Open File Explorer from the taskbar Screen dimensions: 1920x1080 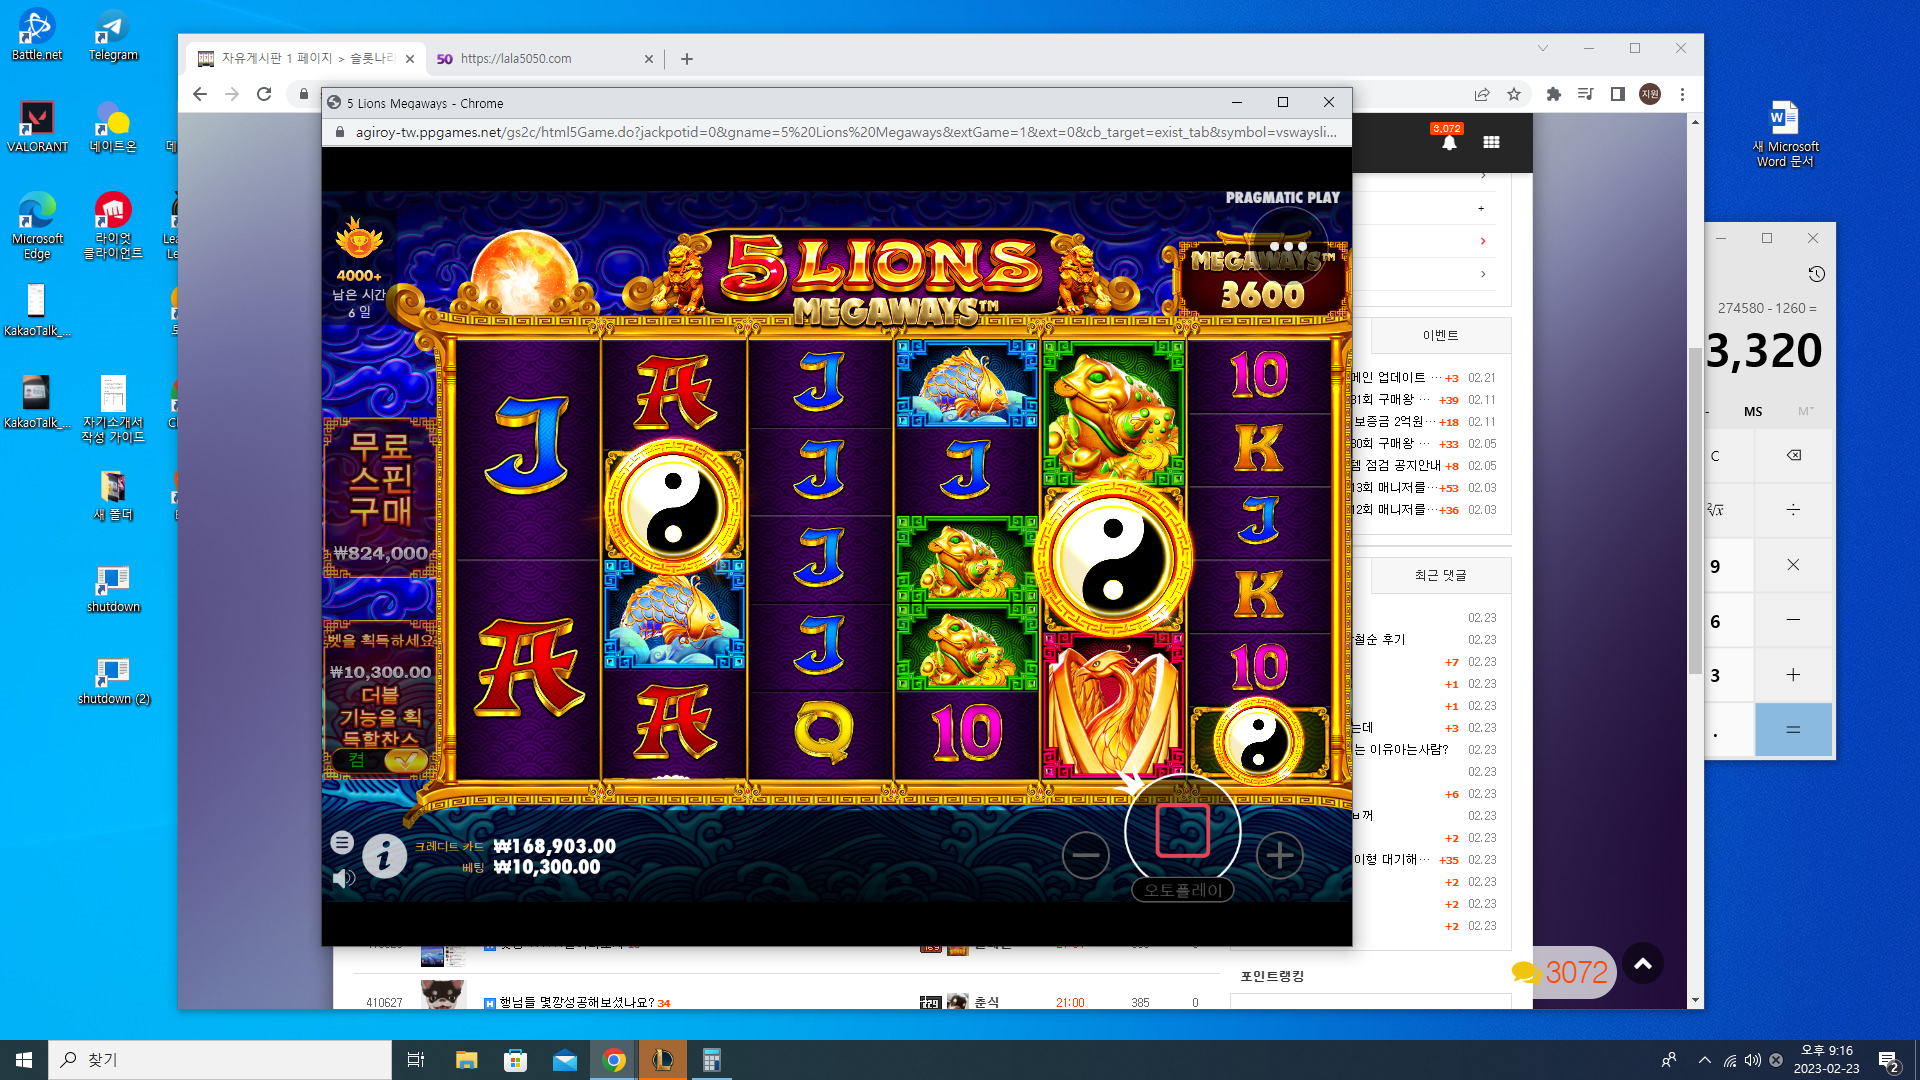[x=466, y=1060]
